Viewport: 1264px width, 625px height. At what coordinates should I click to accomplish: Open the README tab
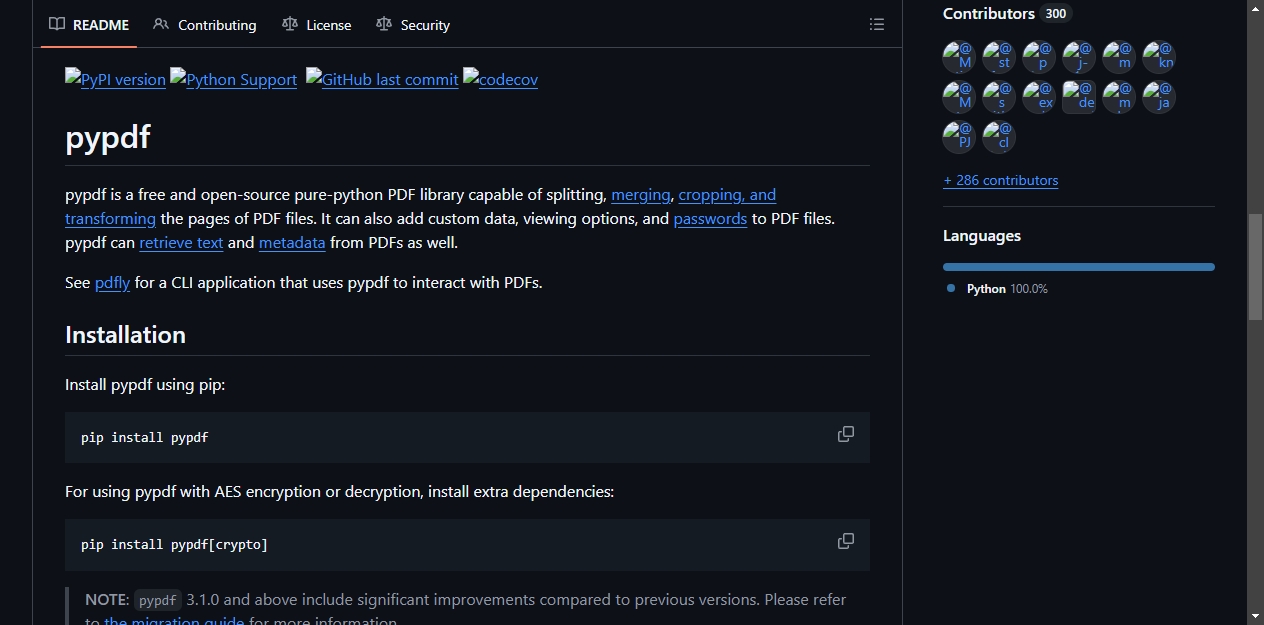pos(89,25)
